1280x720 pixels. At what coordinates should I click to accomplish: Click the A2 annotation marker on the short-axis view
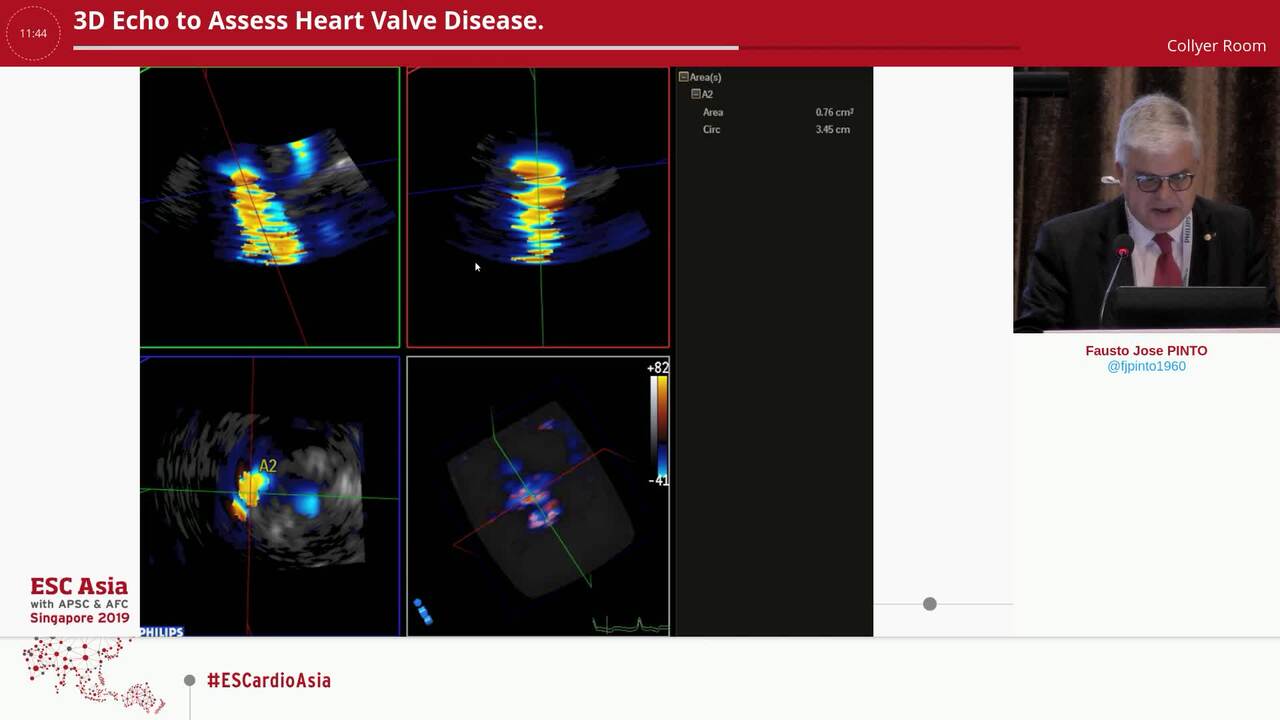point(266,465)
